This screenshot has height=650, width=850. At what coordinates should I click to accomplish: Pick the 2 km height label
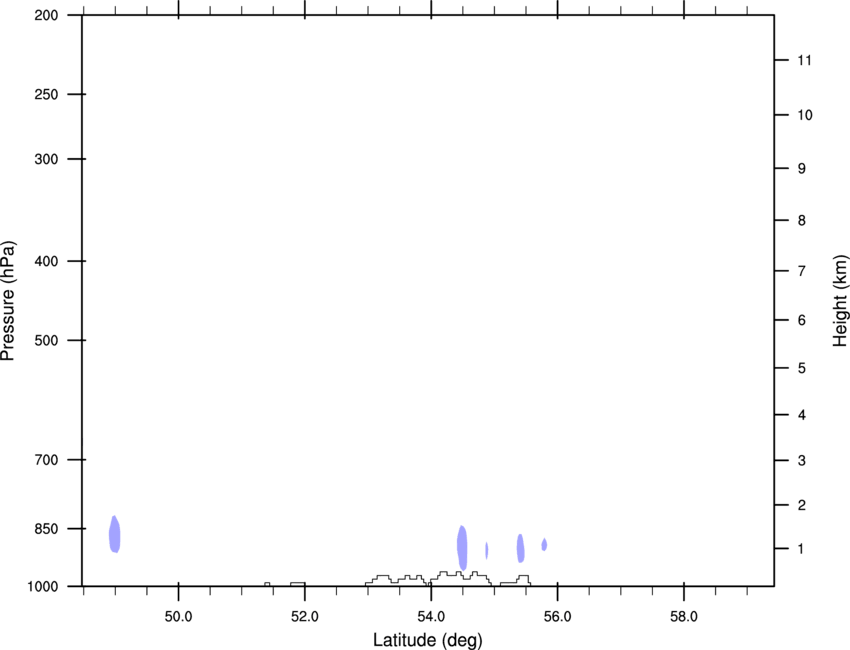(x=802, y=505)
